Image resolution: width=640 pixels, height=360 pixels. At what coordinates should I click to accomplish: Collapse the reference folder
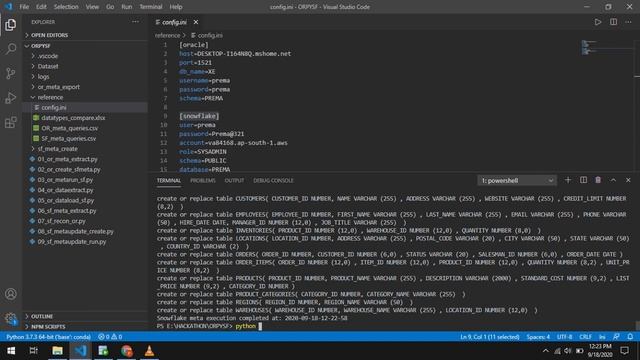50,97
